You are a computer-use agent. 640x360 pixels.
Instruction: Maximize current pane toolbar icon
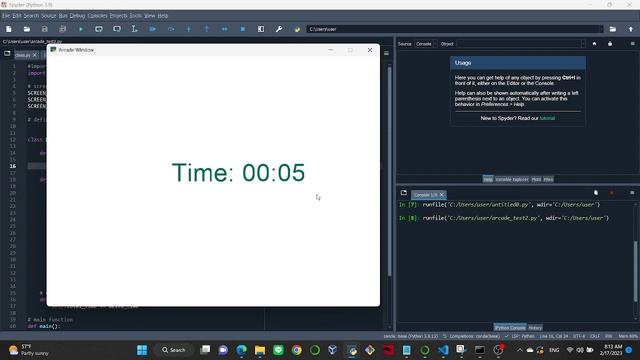point(261,29)
